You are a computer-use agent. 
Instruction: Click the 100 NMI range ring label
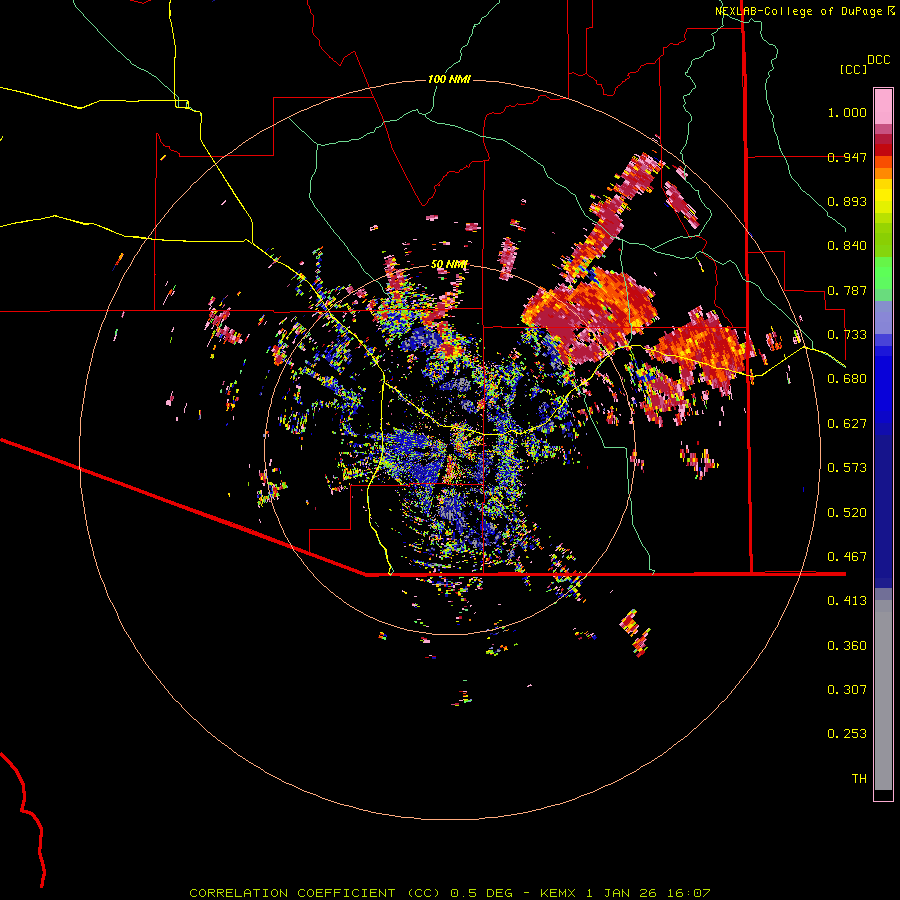449,79
